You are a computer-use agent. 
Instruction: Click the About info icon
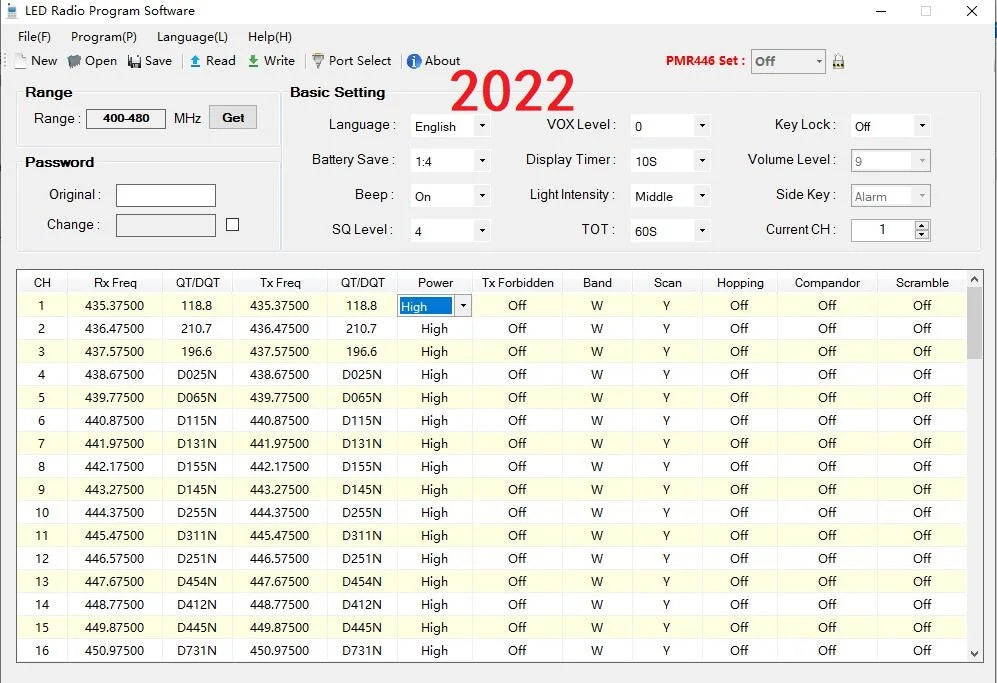coord(414,61)
